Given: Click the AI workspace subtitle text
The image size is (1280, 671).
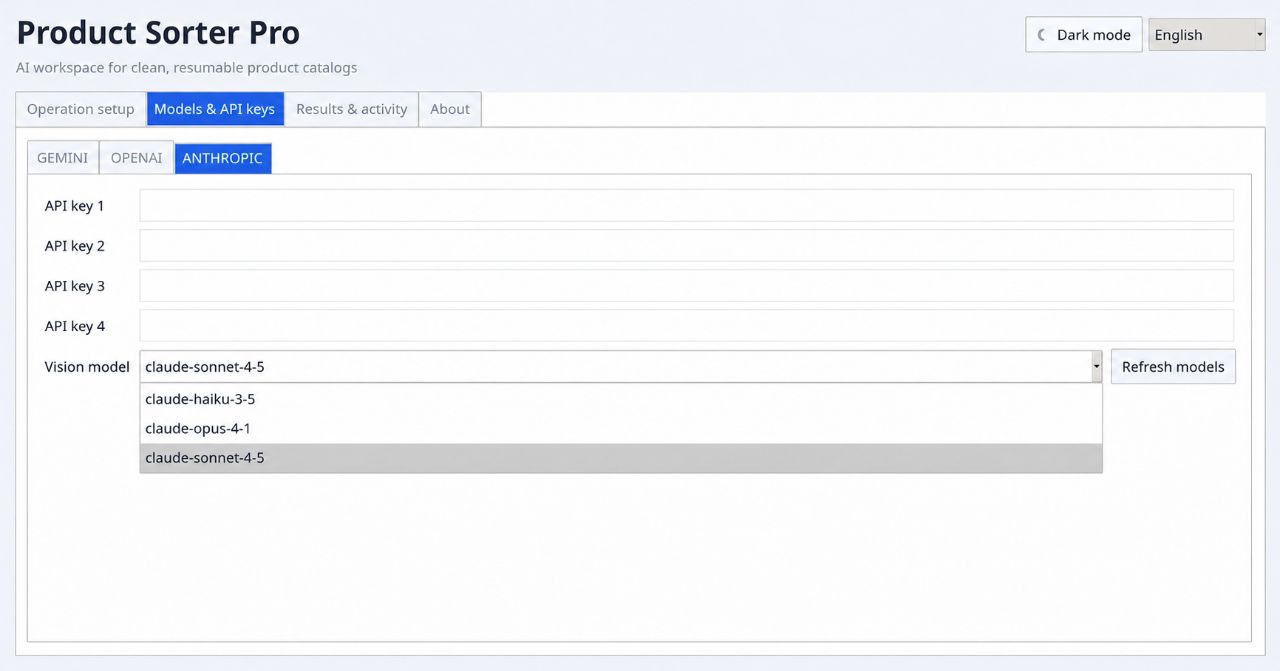Looking at the screenshot, I should coord(186,68).
